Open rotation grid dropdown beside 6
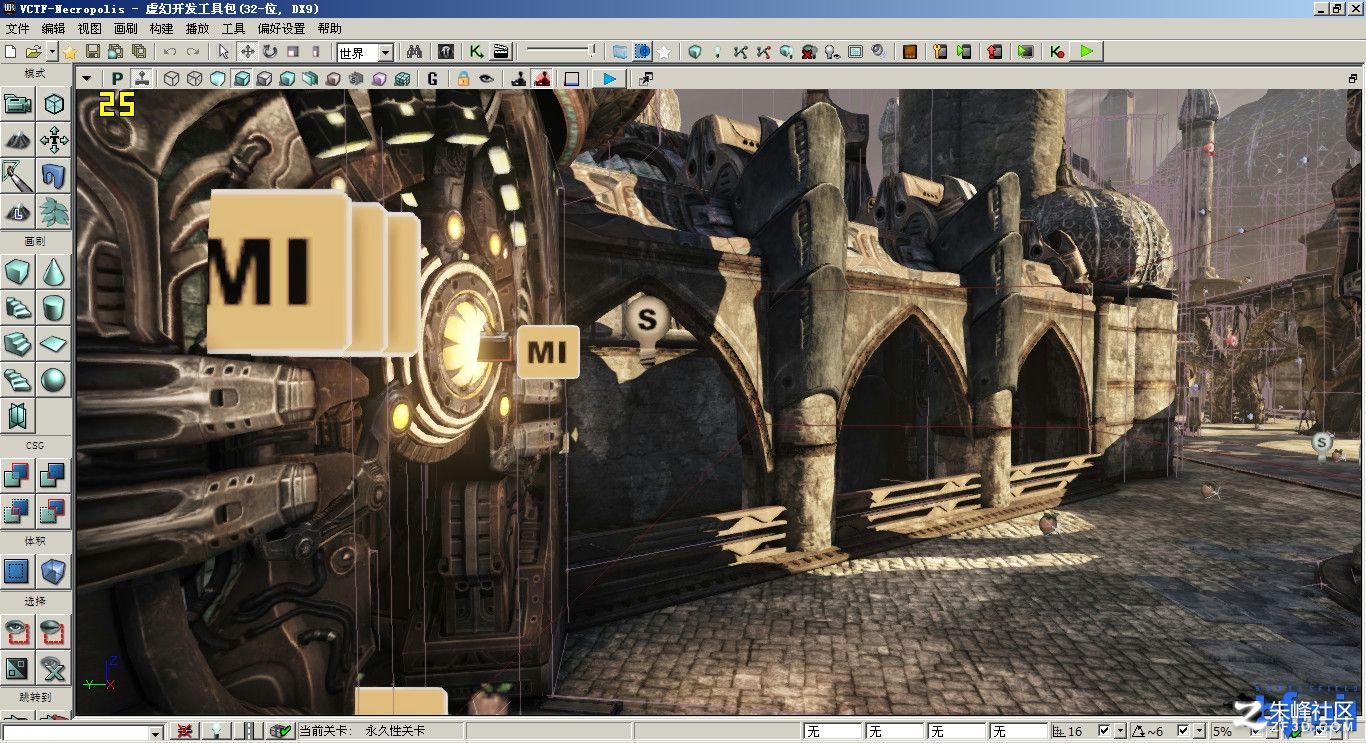Image resolution: width=1366 pixels, height=743 pixels. [x=1199, y=731]
